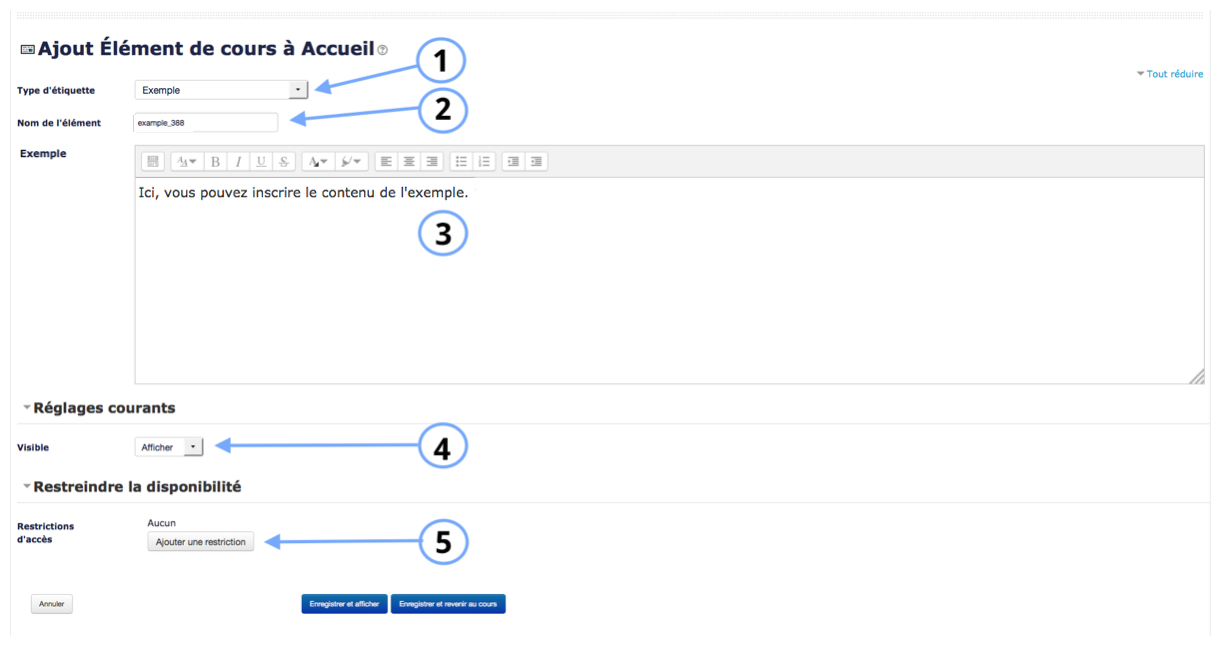Viewport: 1222px width, 656px height.
Task: Click the Tout réduire link
Action: coord(1174,74)
